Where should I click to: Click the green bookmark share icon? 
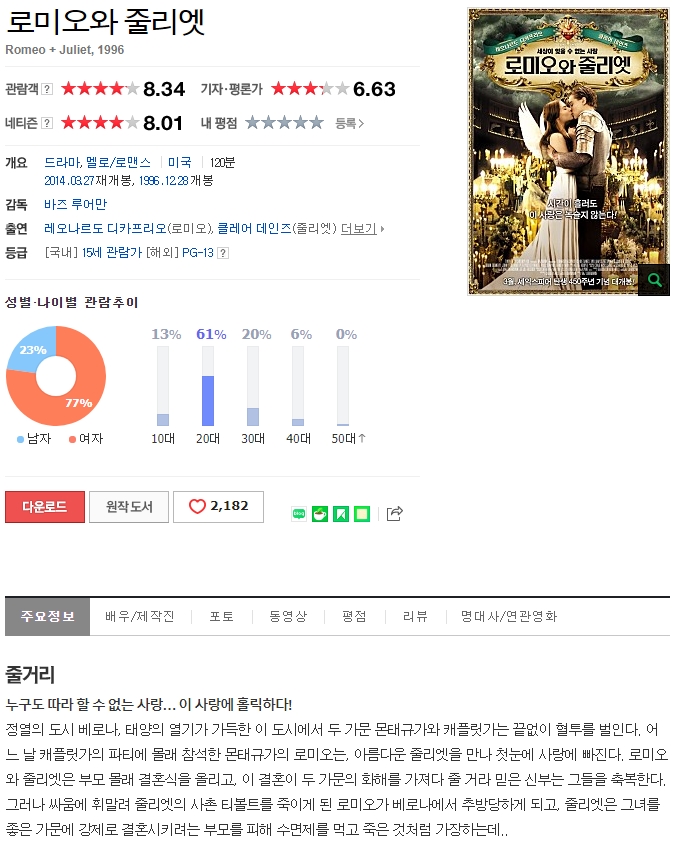(341, 513)
